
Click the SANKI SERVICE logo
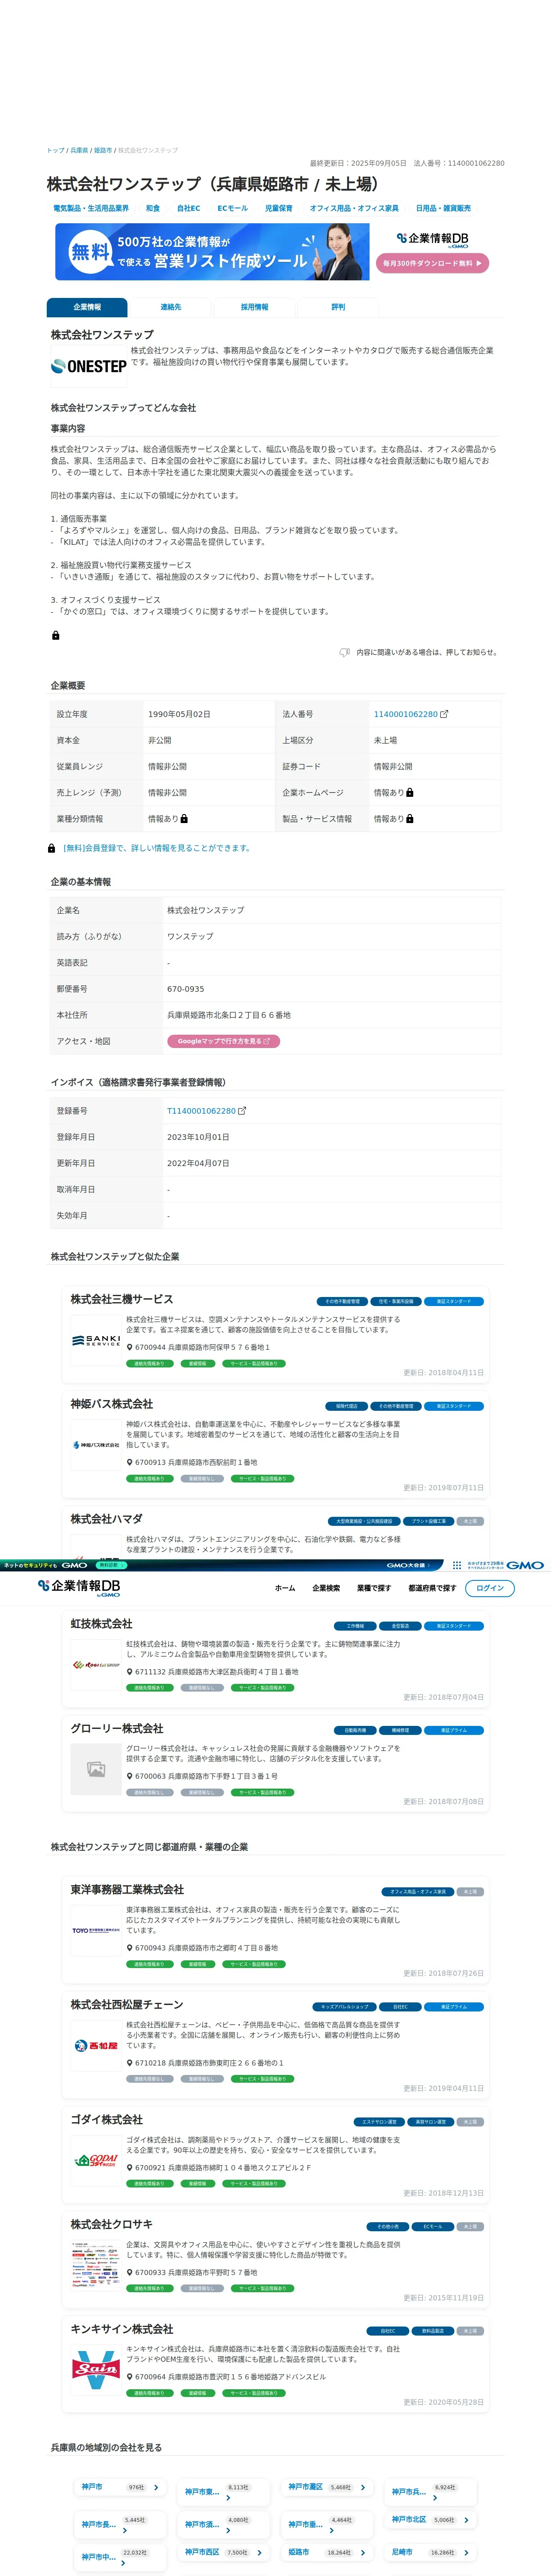click(x=96, y=1340)
